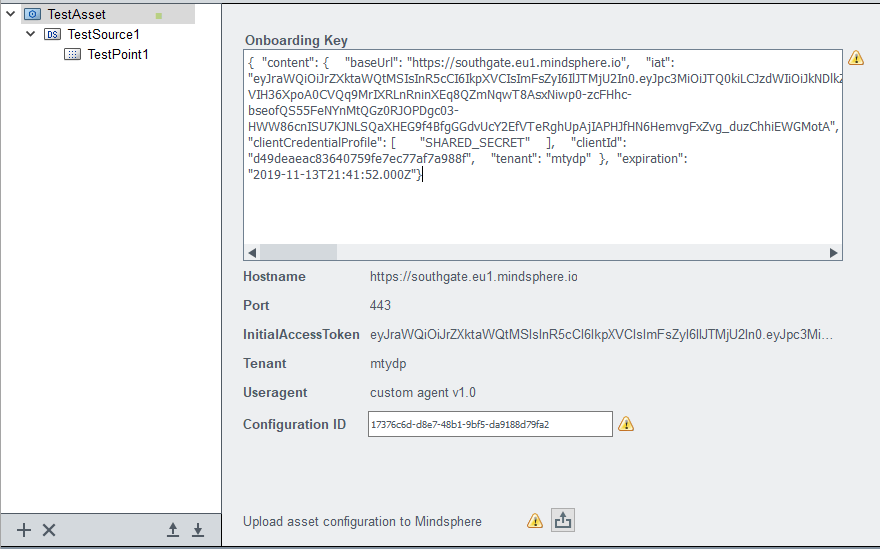The height and width of the screenshot is (549, 880).
Task: Collapse the TestAsset tree node
Action: (x=11, y=13)
